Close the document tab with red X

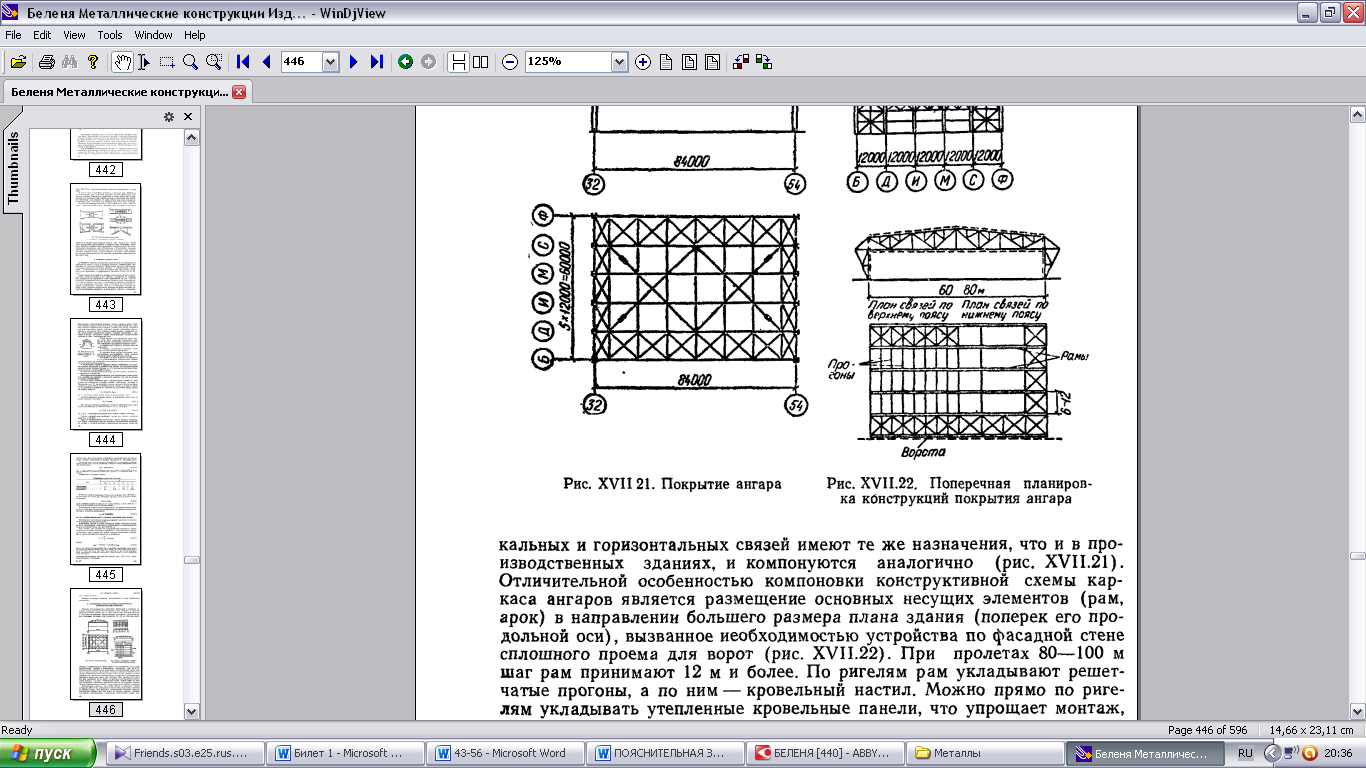(239, 92)
